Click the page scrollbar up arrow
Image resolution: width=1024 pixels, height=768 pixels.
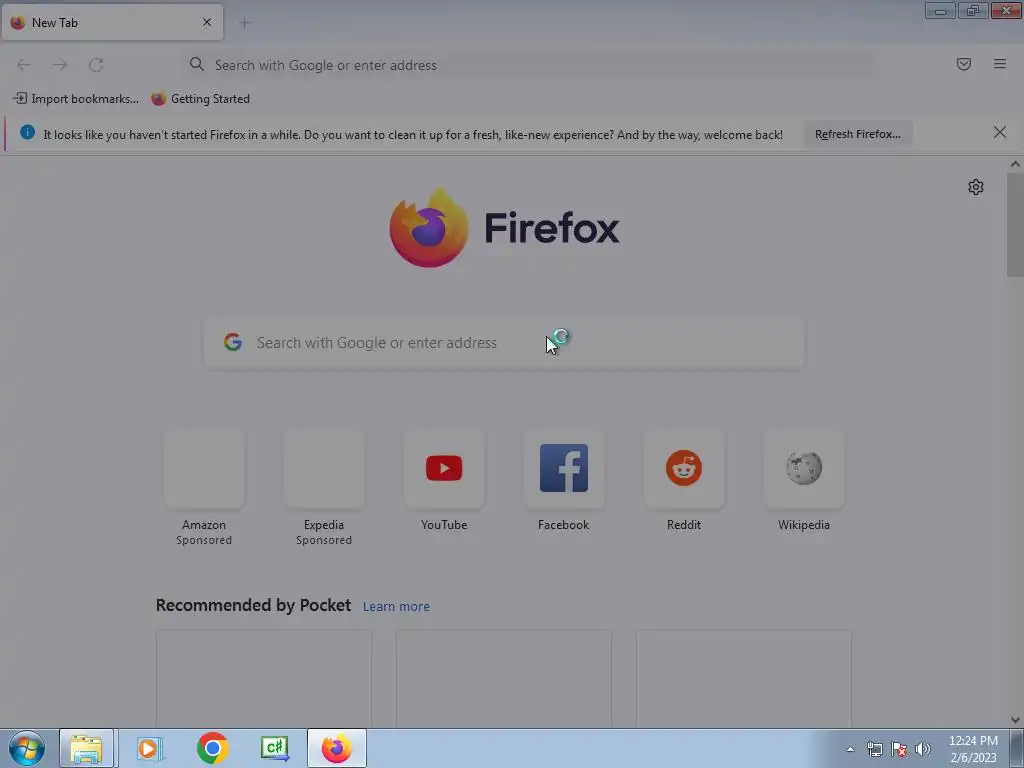tap(1015, 164)
